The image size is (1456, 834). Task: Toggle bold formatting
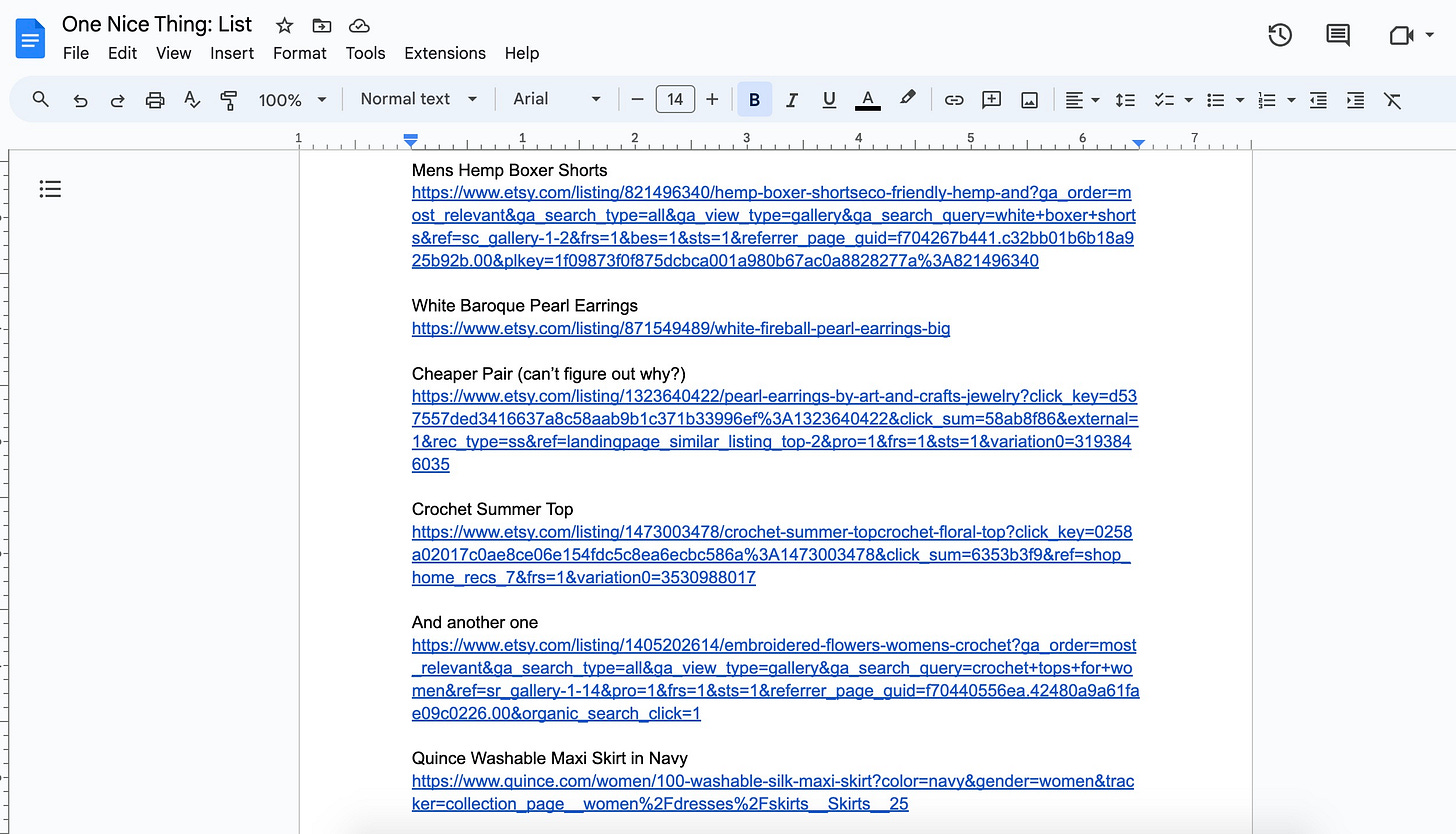pos(754,99)
